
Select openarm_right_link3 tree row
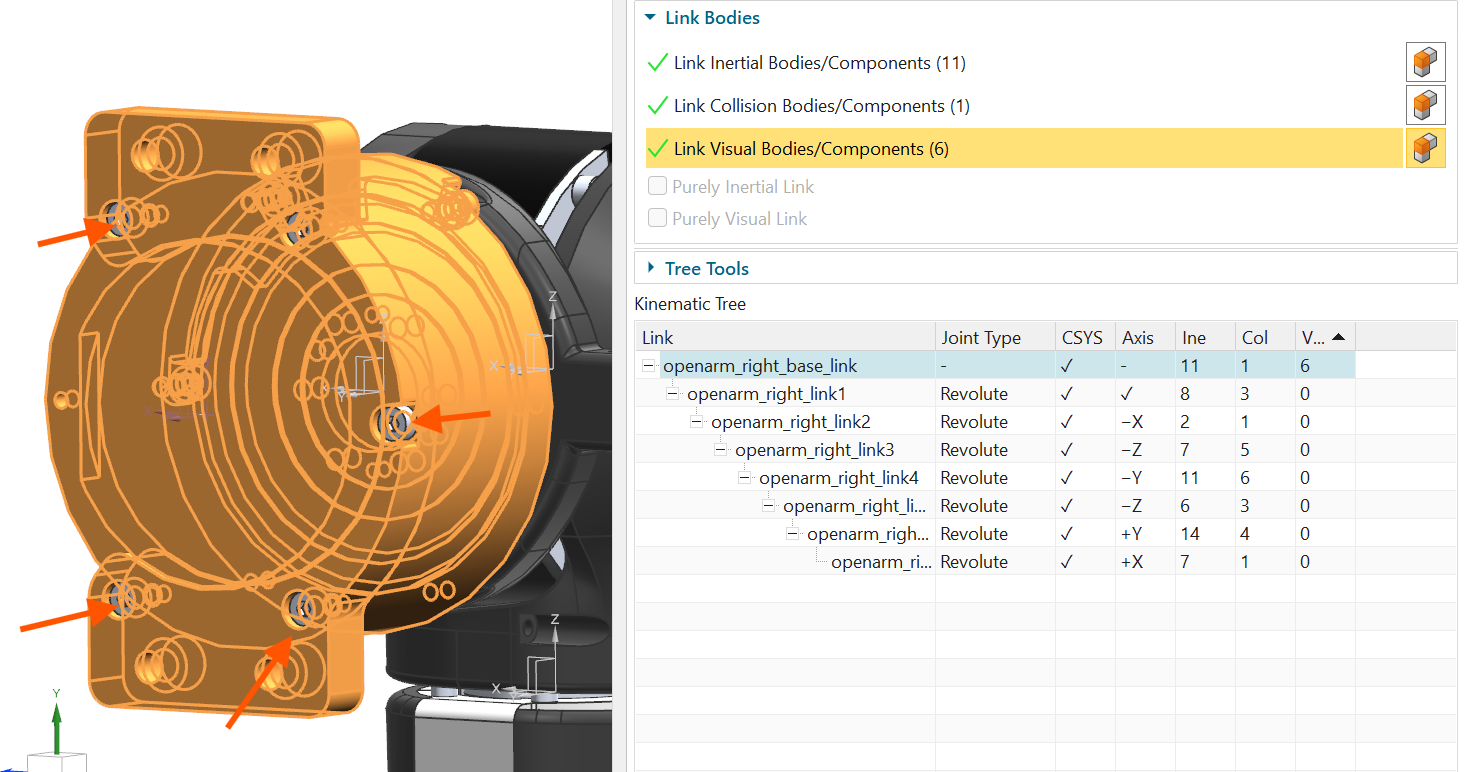tap(815, 450)
